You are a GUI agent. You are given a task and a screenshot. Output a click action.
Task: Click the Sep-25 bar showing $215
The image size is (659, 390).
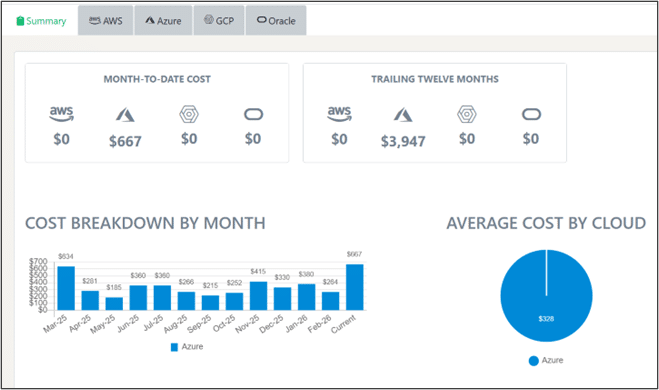point(210,303)
